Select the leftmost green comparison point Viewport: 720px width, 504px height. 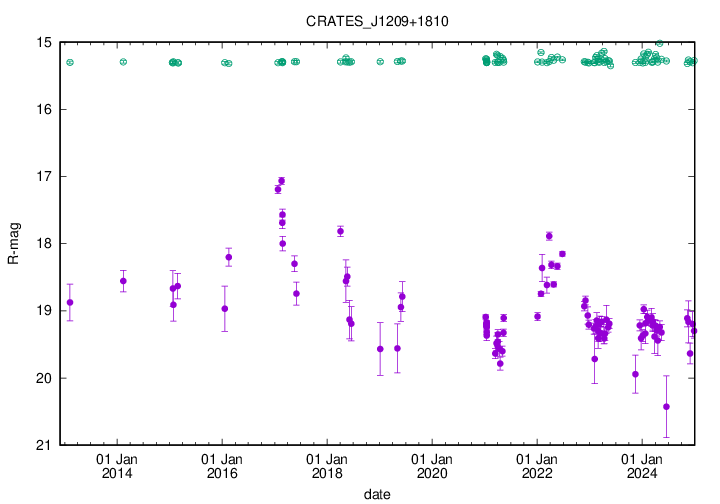[x=70, y=62]
